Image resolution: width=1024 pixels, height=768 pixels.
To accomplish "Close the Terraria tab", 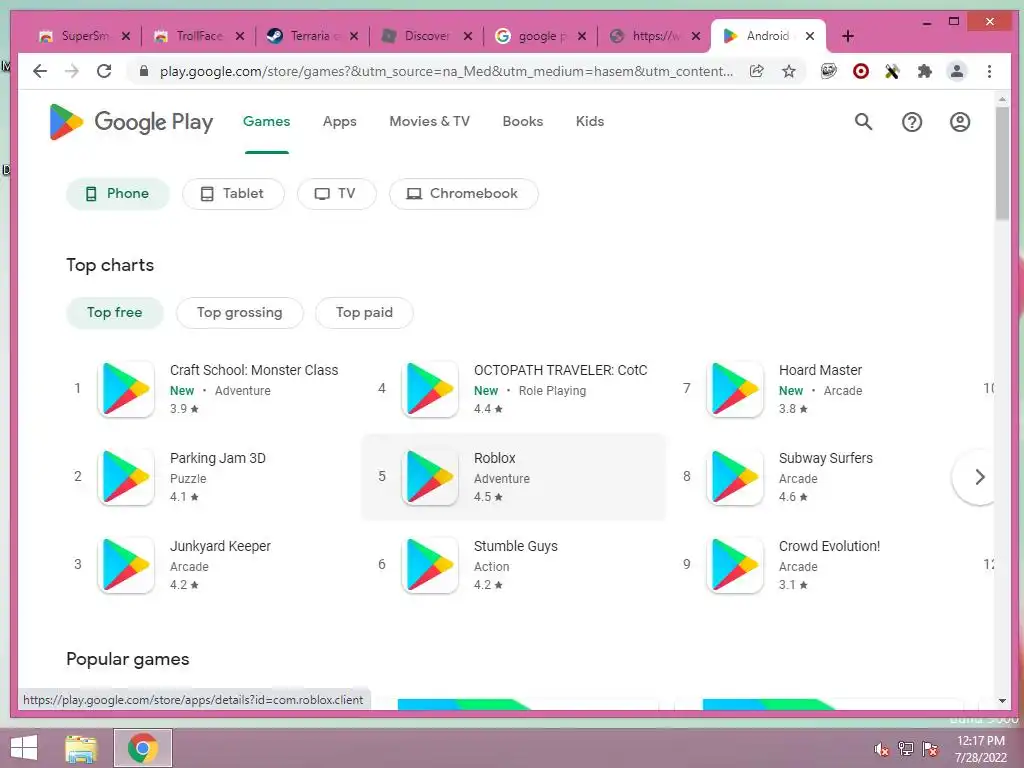I will [x=354, y=36].
